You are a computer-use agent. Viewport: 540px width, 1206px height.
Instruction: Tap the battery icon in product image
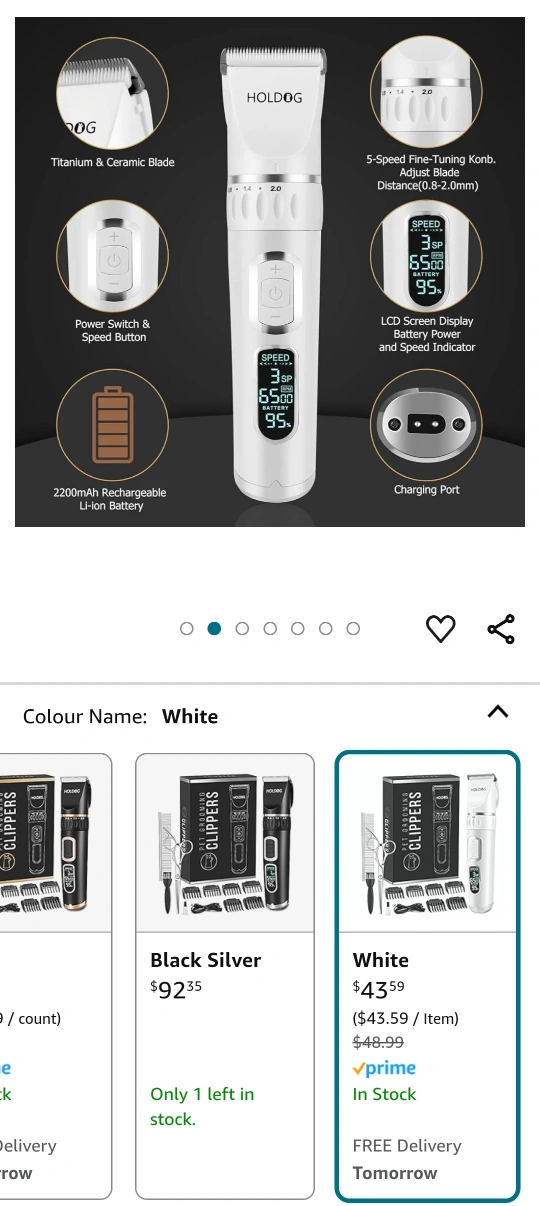coord(112,426)
